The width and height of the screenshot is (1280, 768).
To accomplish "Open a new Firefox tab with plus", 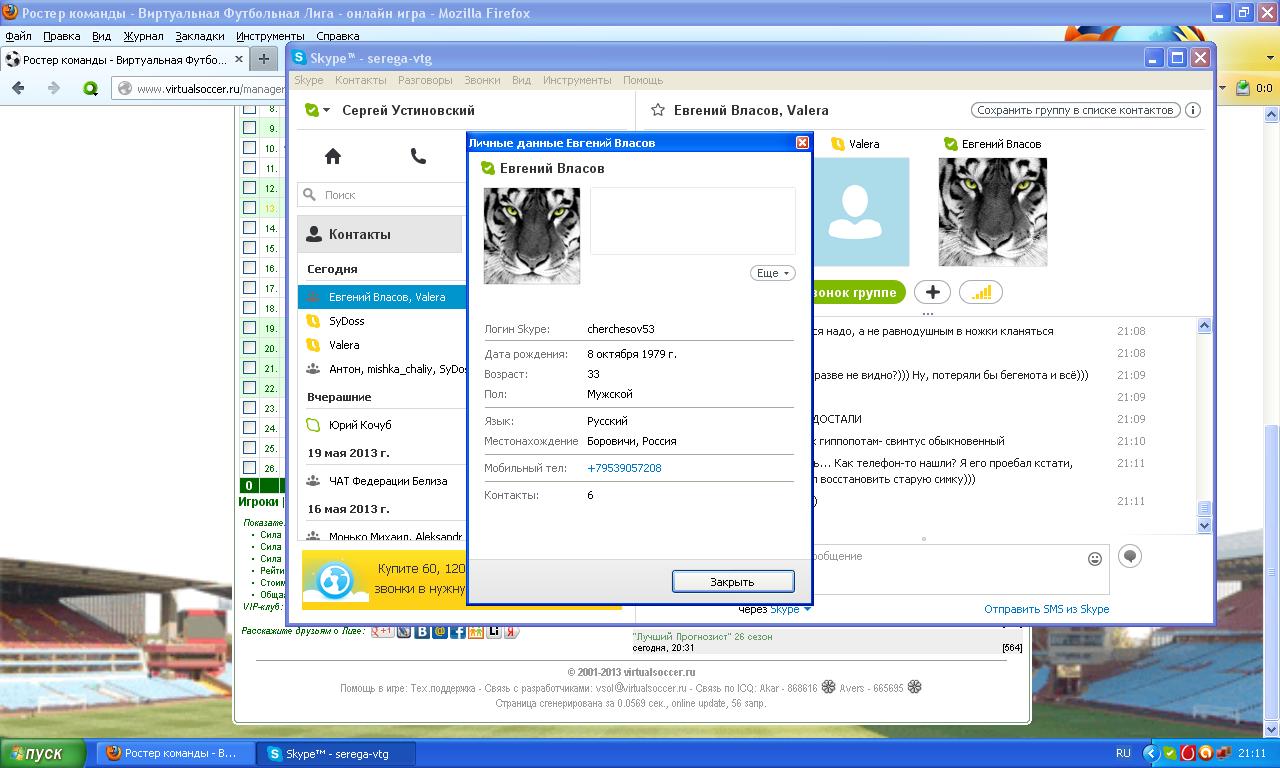I will 264,59.
